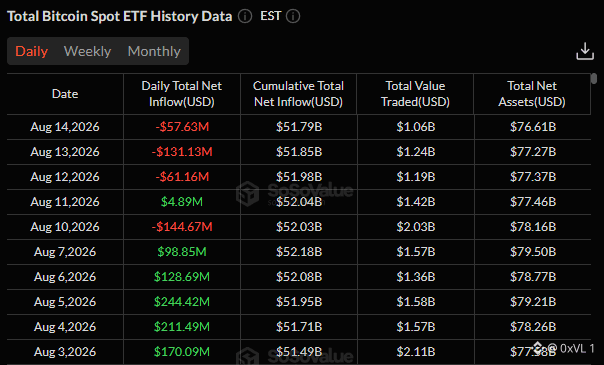Open info icon next to EST
Viewport: 604px width, 365px height.
coord(293,16)
